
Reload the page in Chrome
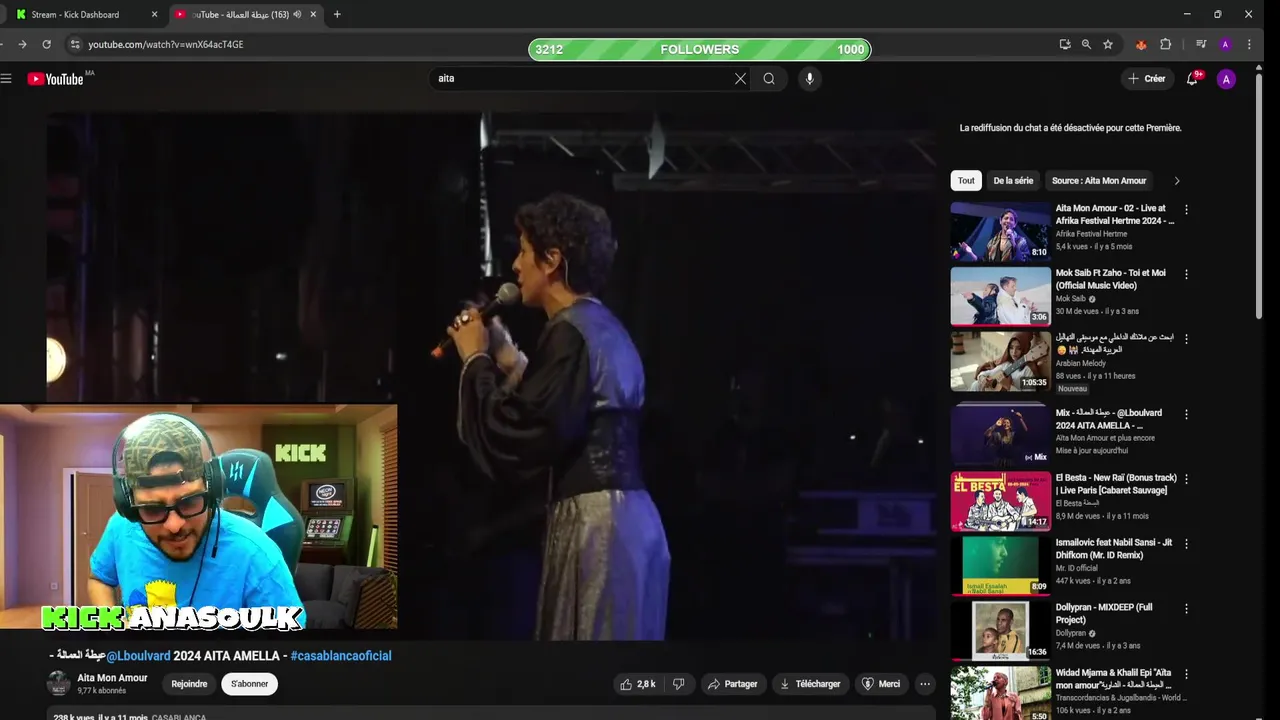(46, 44)
